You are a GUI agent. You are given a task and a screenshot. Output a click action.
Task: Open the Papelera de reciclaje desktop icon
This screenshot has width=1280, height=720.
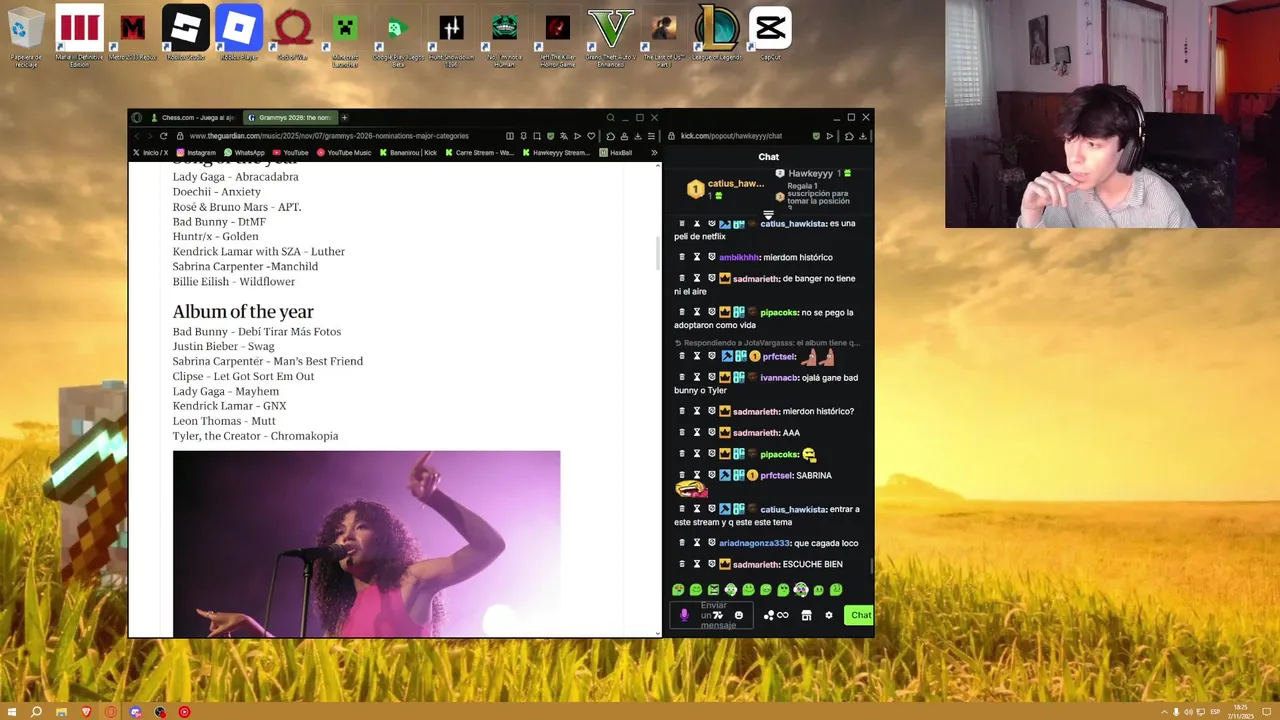tap(26, 36)
